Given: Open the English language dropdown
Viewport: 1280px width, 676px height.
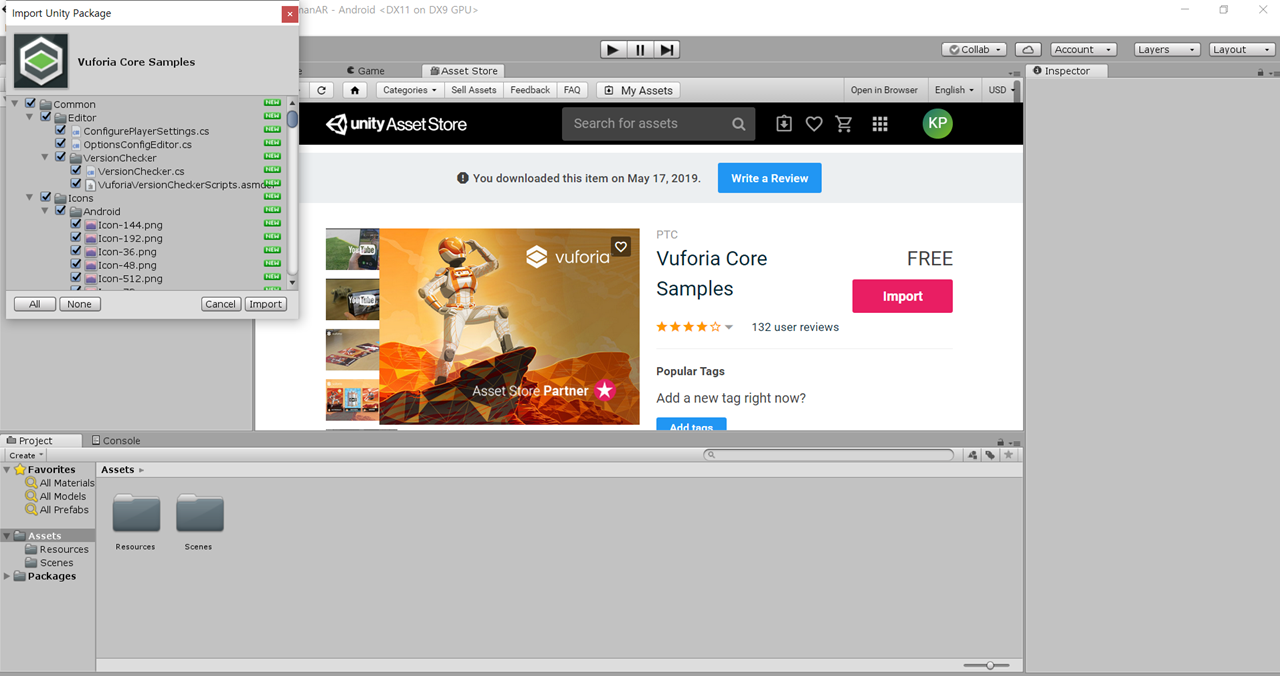Looking at the screenshot, I should point(954,90).
